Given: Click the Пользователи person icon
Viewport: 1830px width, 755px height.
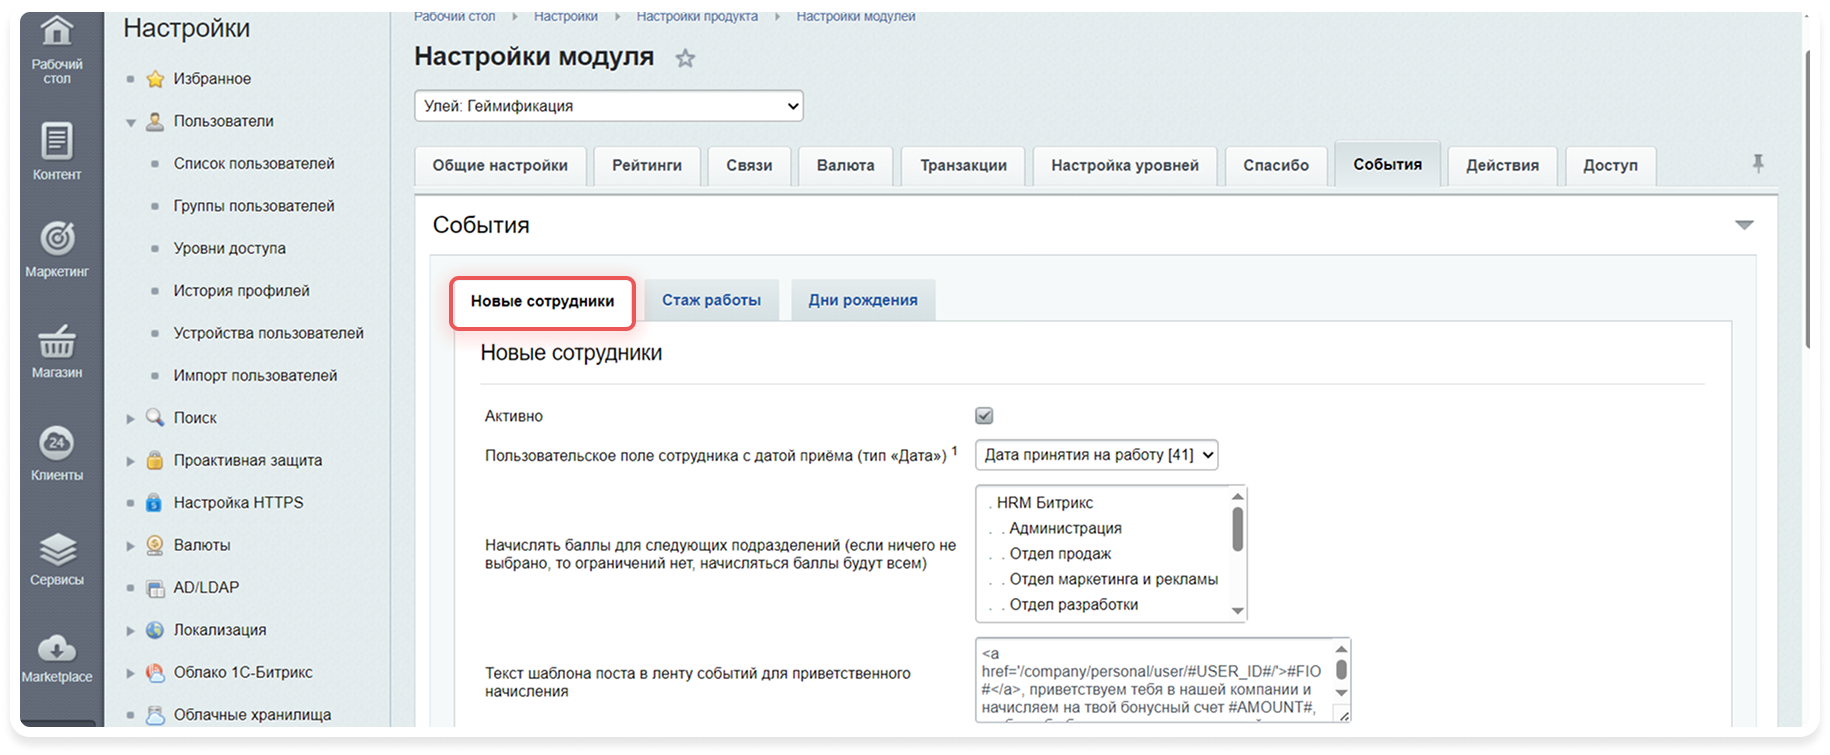Looking at the screenshot, I should [x=155, y=121].
